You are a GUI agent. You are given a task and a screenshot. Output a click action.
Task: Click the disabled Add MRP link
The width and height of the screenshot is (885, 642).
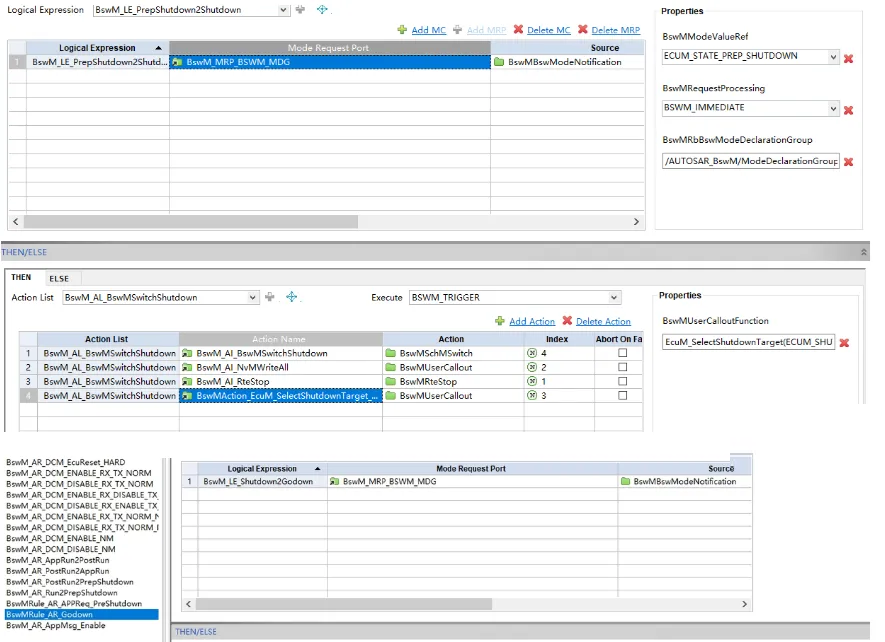487,30
